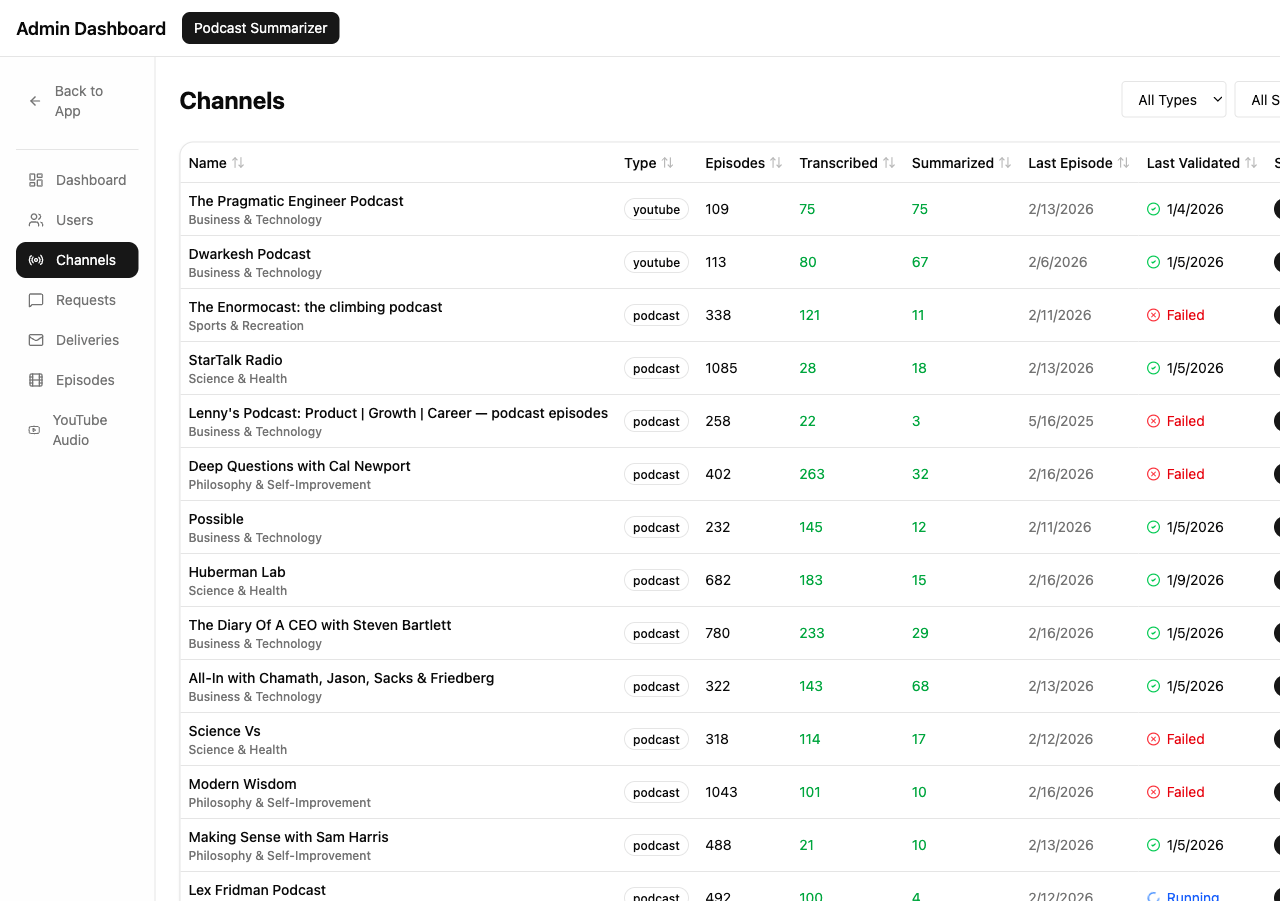Click the red Failed icon on Enormocast row

click(x=1155, y=315)
